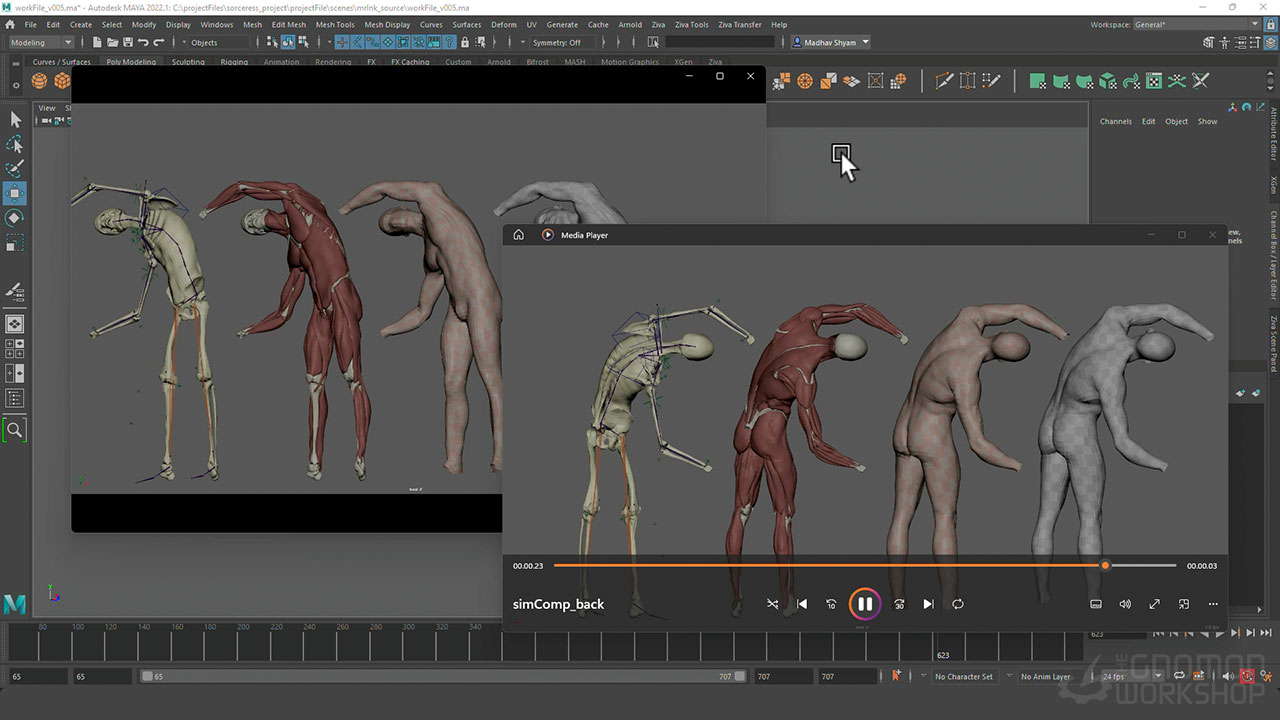Toggle the highlighted snap to grid icon
1280x720 pixels.
point(342,42)
